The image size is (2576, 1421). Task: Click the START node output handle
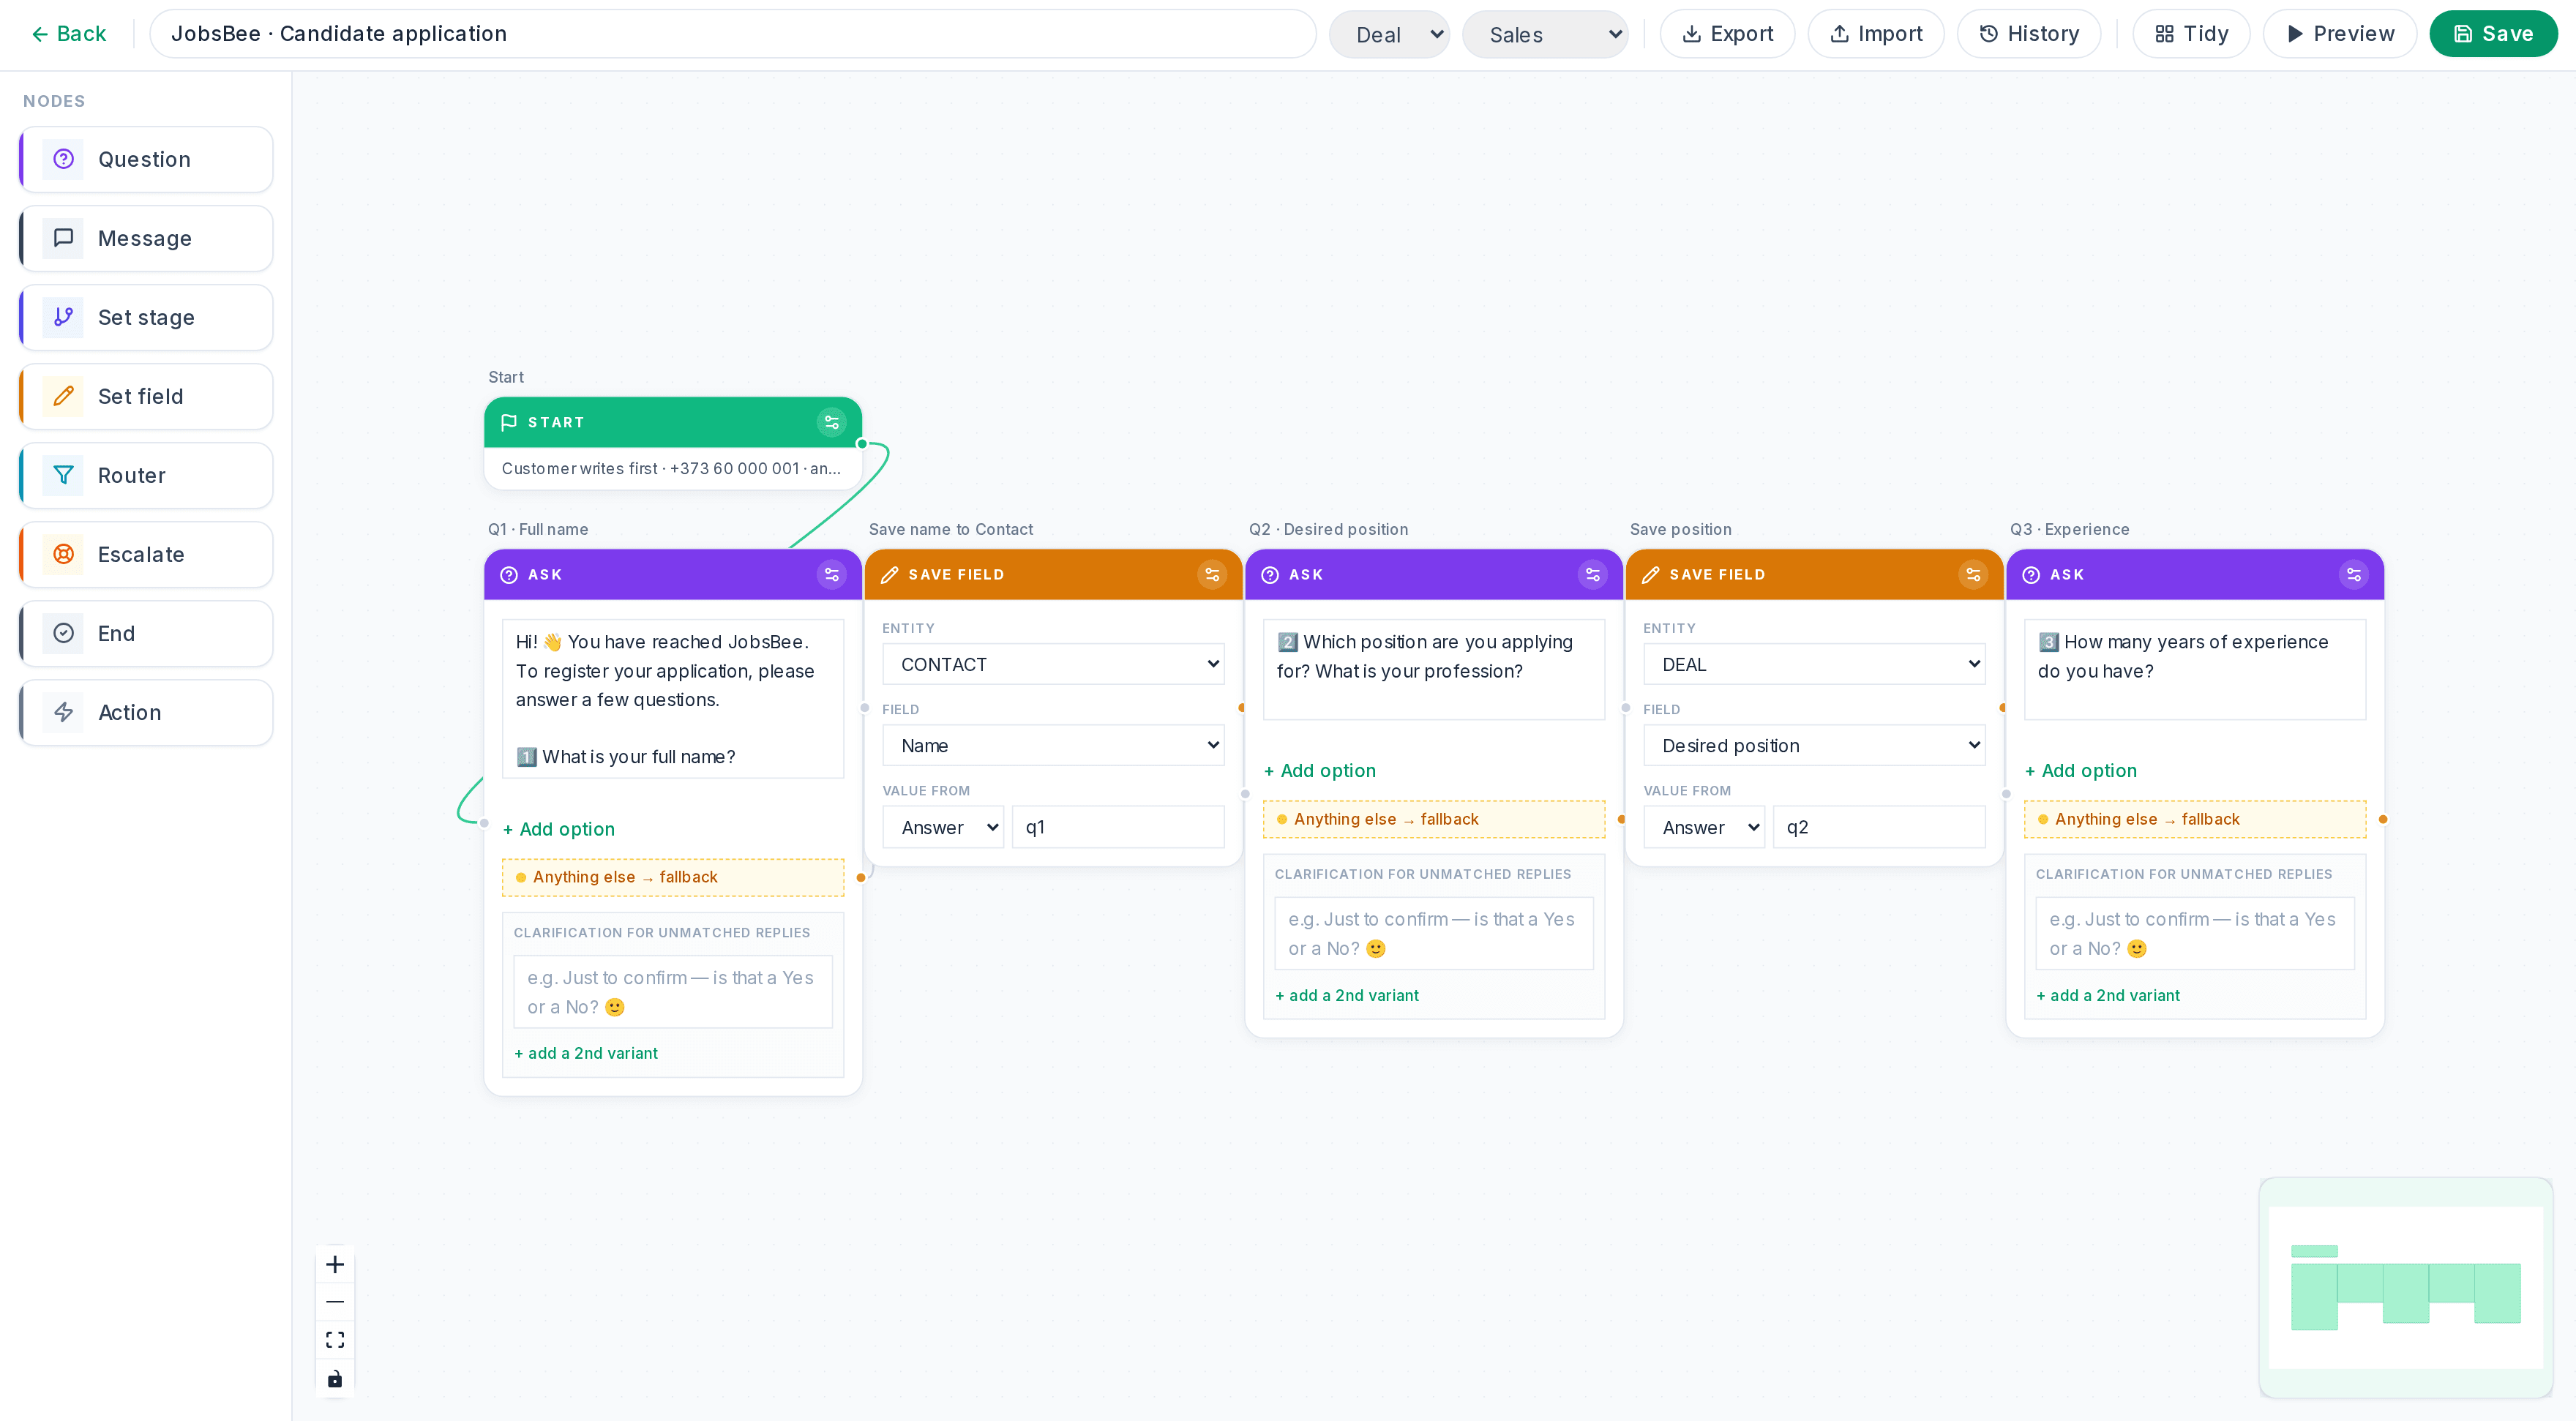tap(861, 443)
